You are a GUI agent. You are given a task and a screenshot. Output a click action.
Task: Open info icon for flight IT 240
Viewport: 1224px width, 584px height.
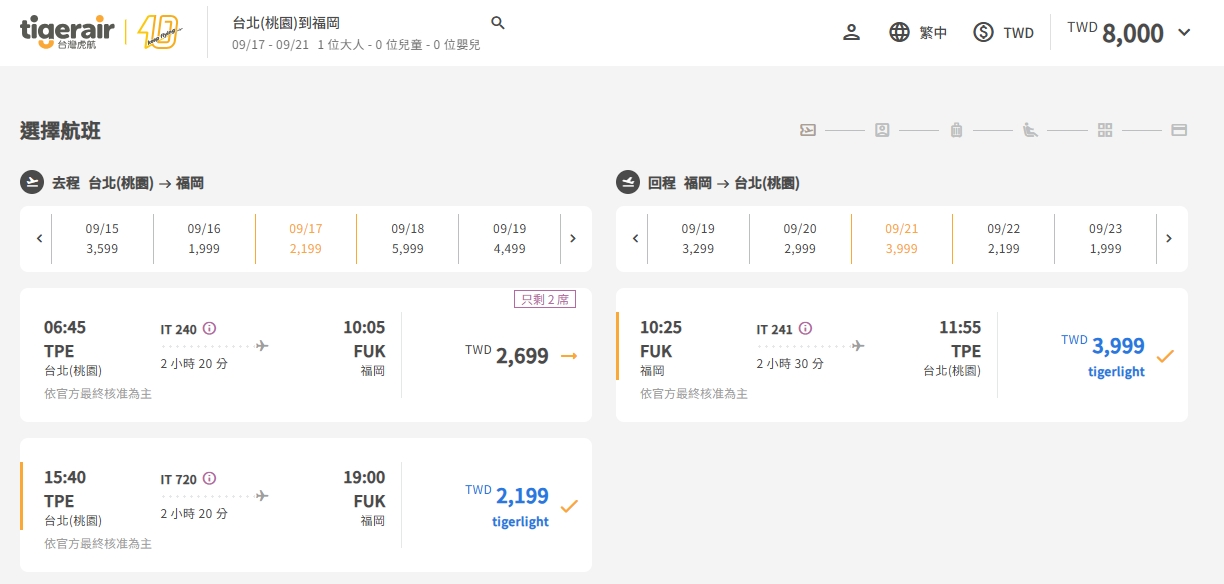(x=209, y=328)
